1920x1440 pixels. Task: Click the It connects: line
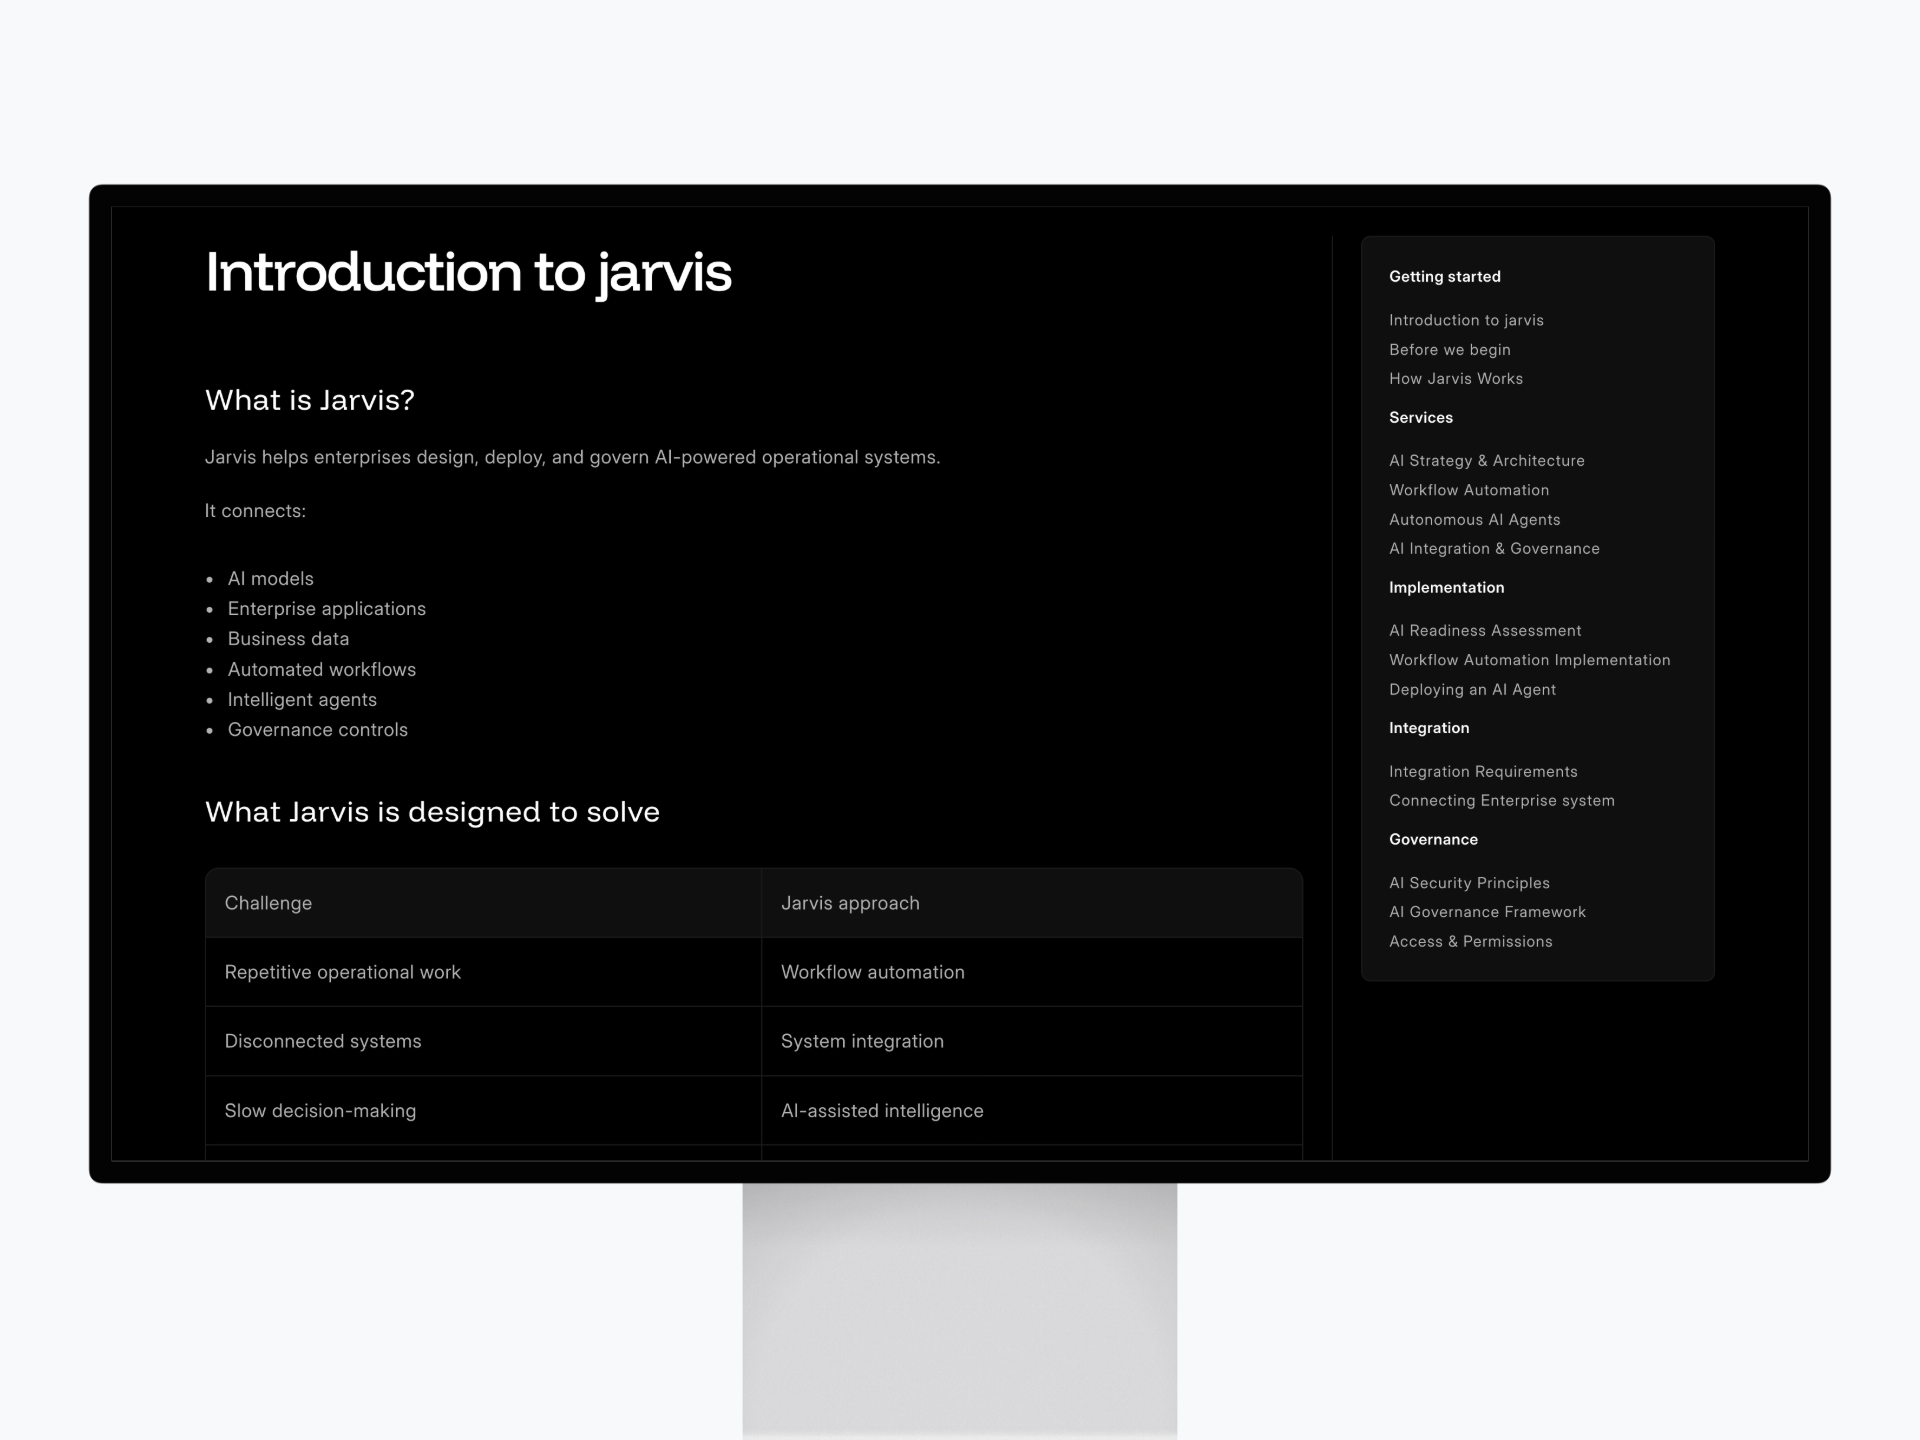pos(255,511)
